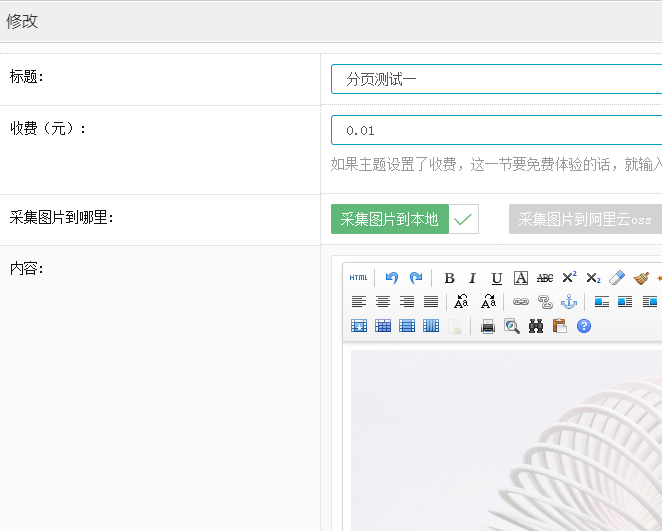The image size is (662, 531).
Task: Open search and replace binoculars icon
Action: point(536,326)
